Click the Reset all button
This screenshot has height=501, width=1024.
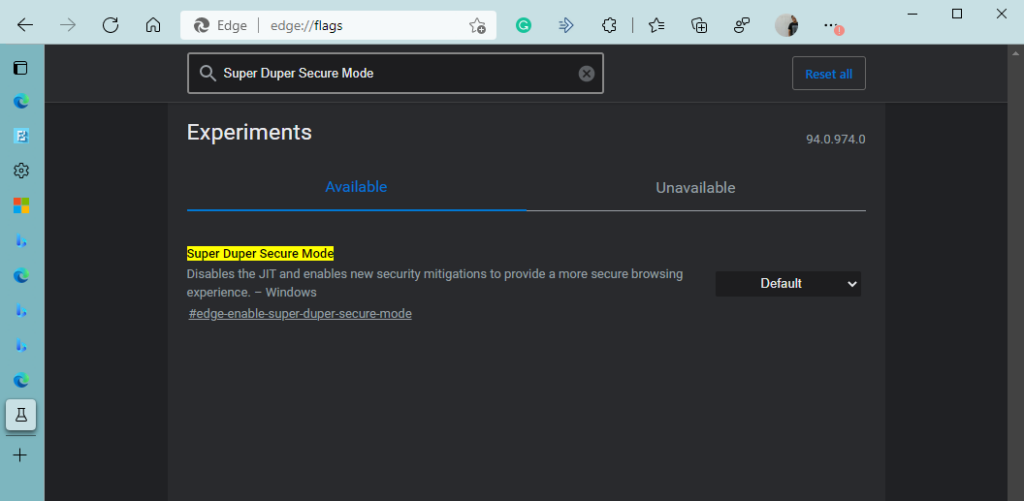[x=829, y=74]
